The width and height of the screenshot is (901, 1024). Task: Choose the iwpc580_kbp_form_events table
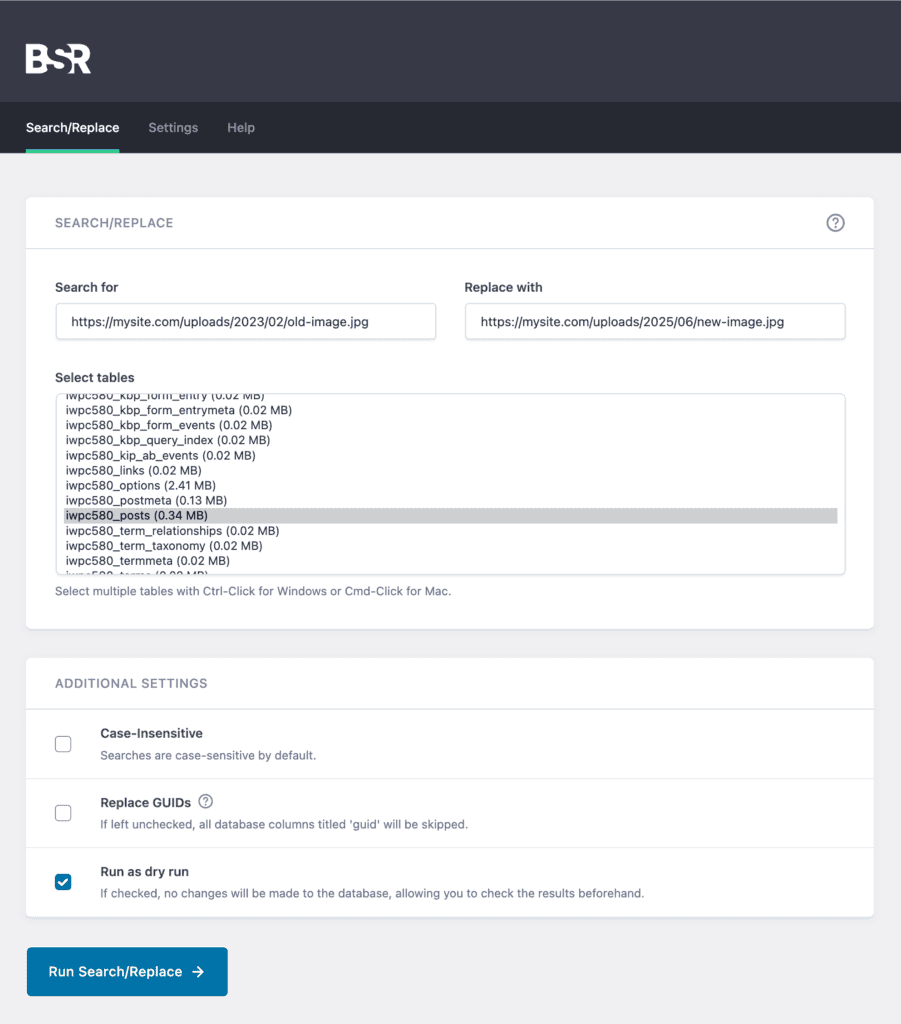pos(169,425)
